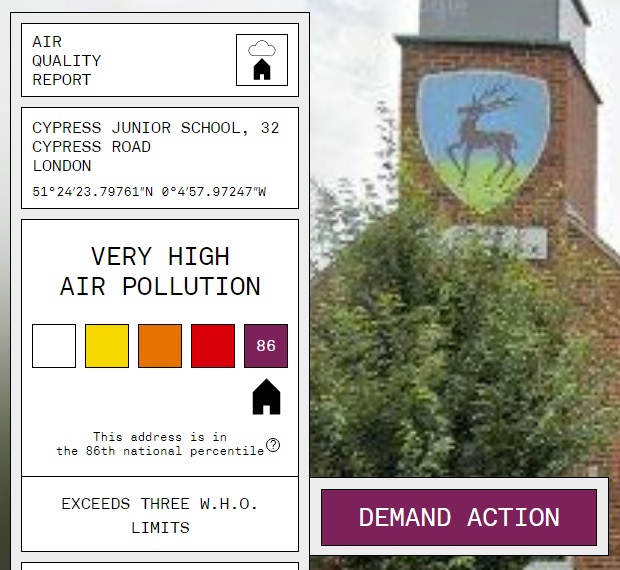Click the purple swatch labeled 86
Viewport: 620px width, 570px height.
(x=266, y=346)
